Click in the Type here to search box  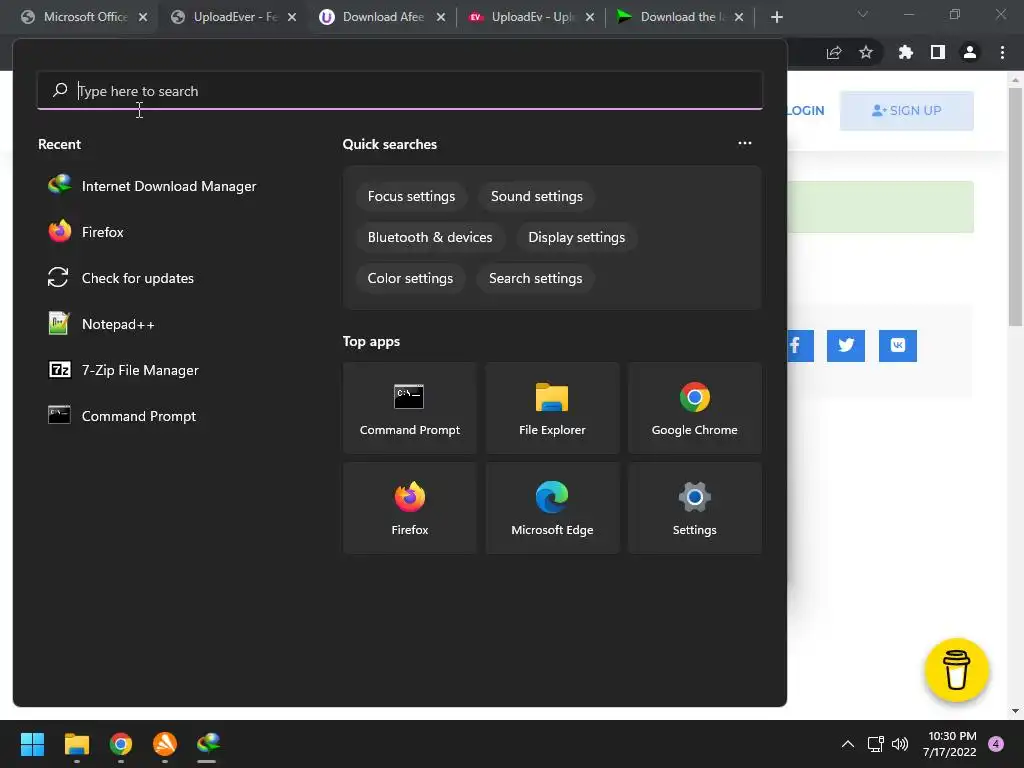tap(400, 91)
